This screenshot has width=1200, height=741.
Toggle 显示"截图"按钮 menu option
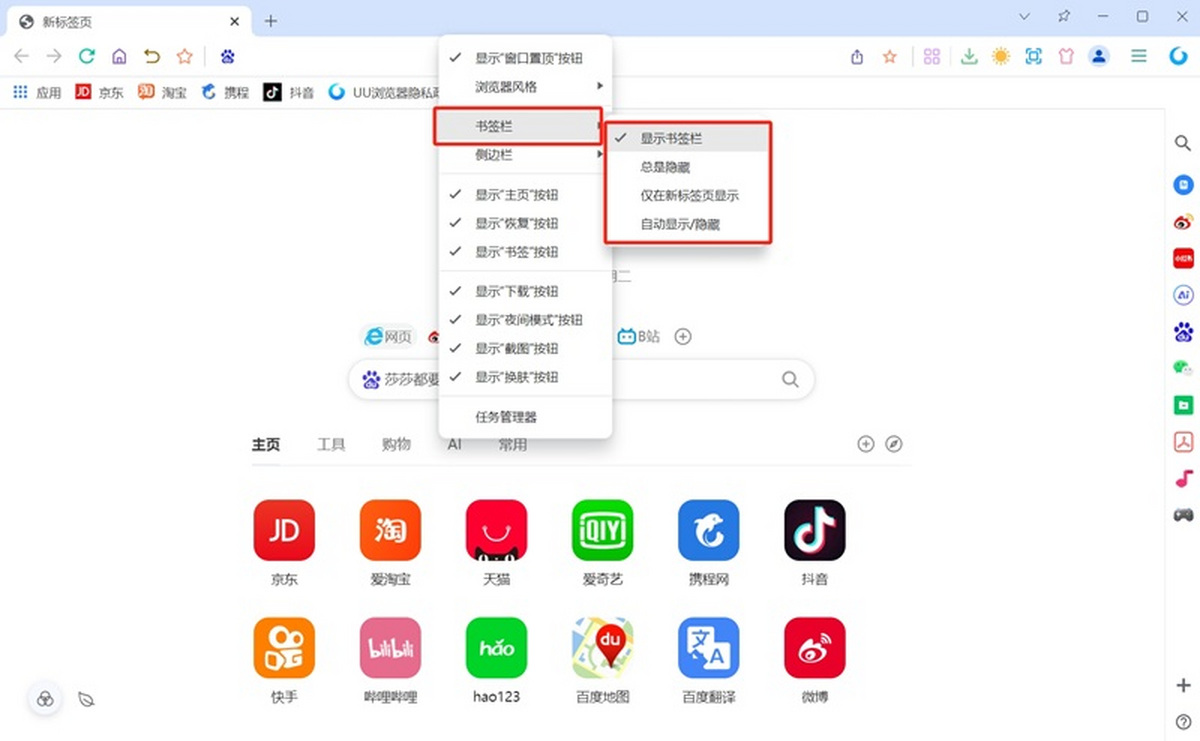coord(525,348)
